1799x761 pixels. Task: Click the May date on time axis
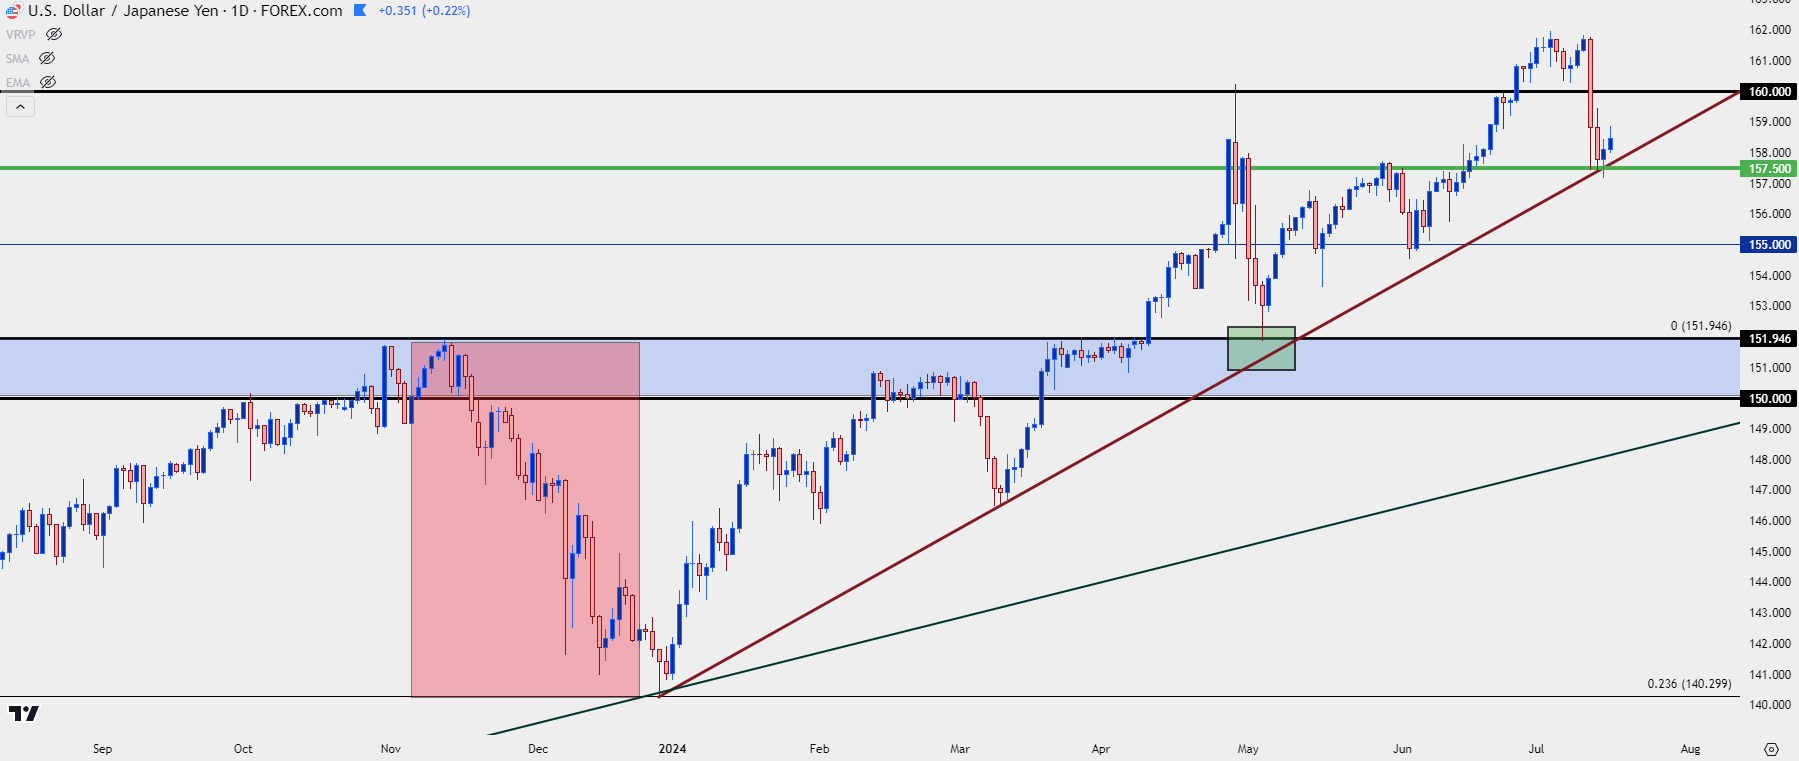1248,748
